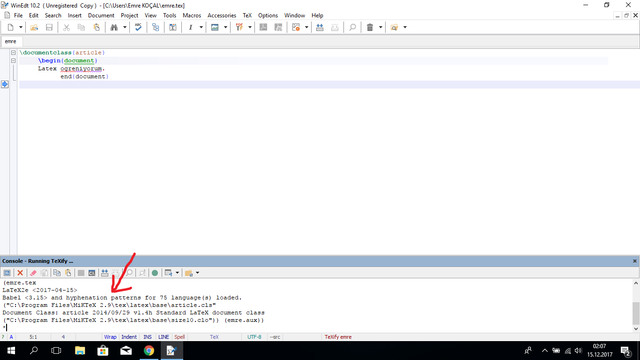Stop running process with red X icon
The height and width of the screenshot is (360, 640).
click(x=20, y=273)
